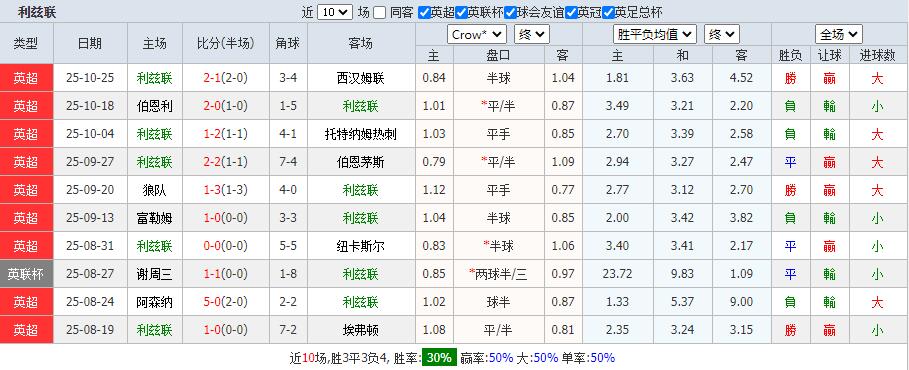Uncheck the 英超 league filter checkbox
Image resolution: width=909 pixels, height=370 pixels.
pyautogui.click(x=424, y=12)
